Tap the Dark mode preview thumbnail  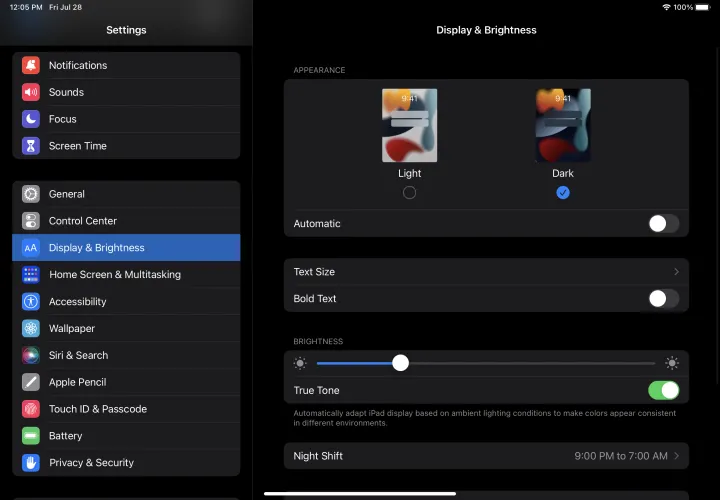[x=563, y=126]
